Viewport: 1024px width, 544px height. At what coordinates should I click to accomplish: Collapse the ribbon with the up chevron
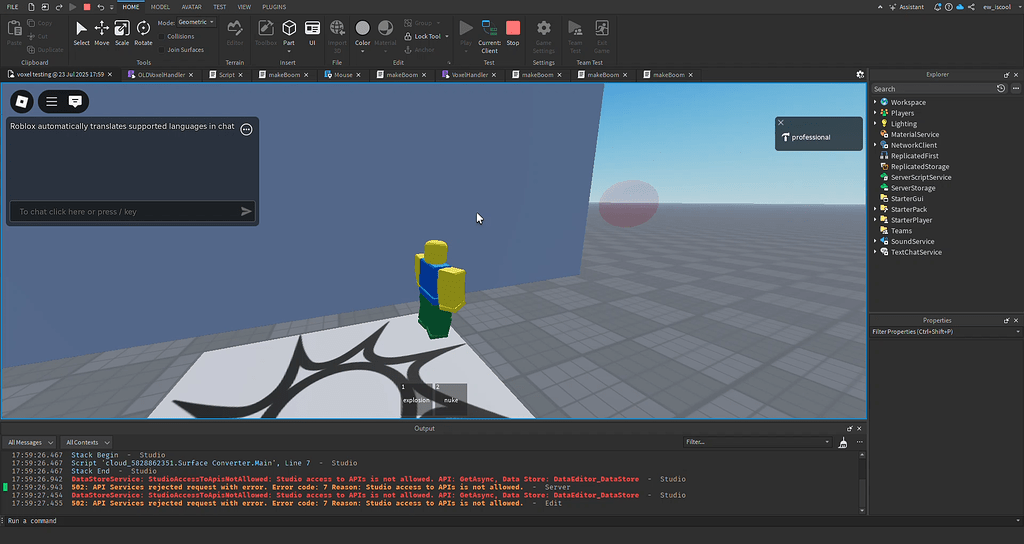[x=880, y=7]
